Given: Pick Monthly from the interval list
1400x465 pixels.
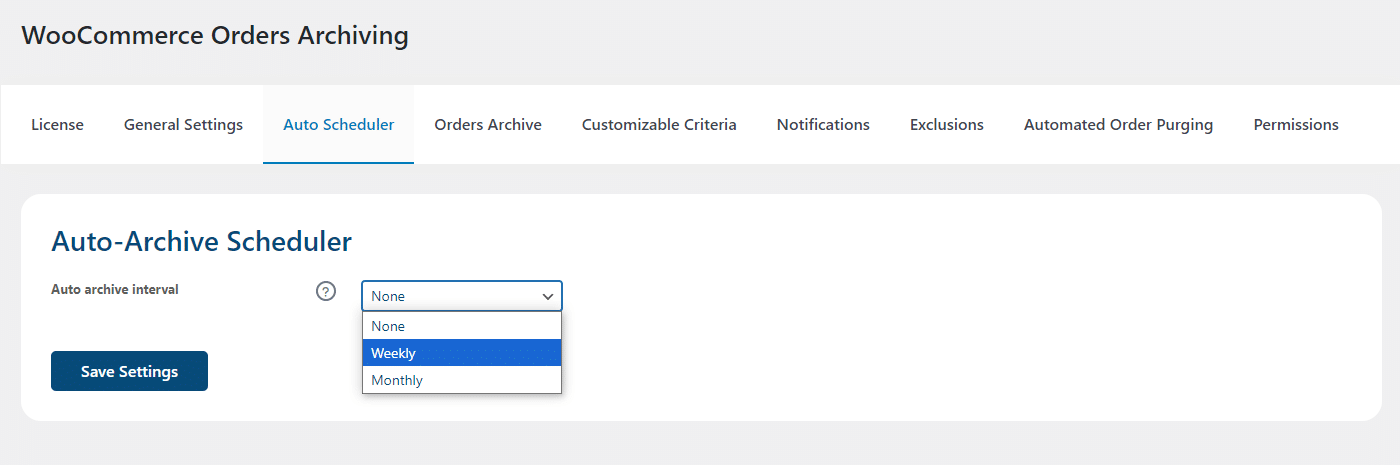Looking at the screenshot, I should [462, 380].
